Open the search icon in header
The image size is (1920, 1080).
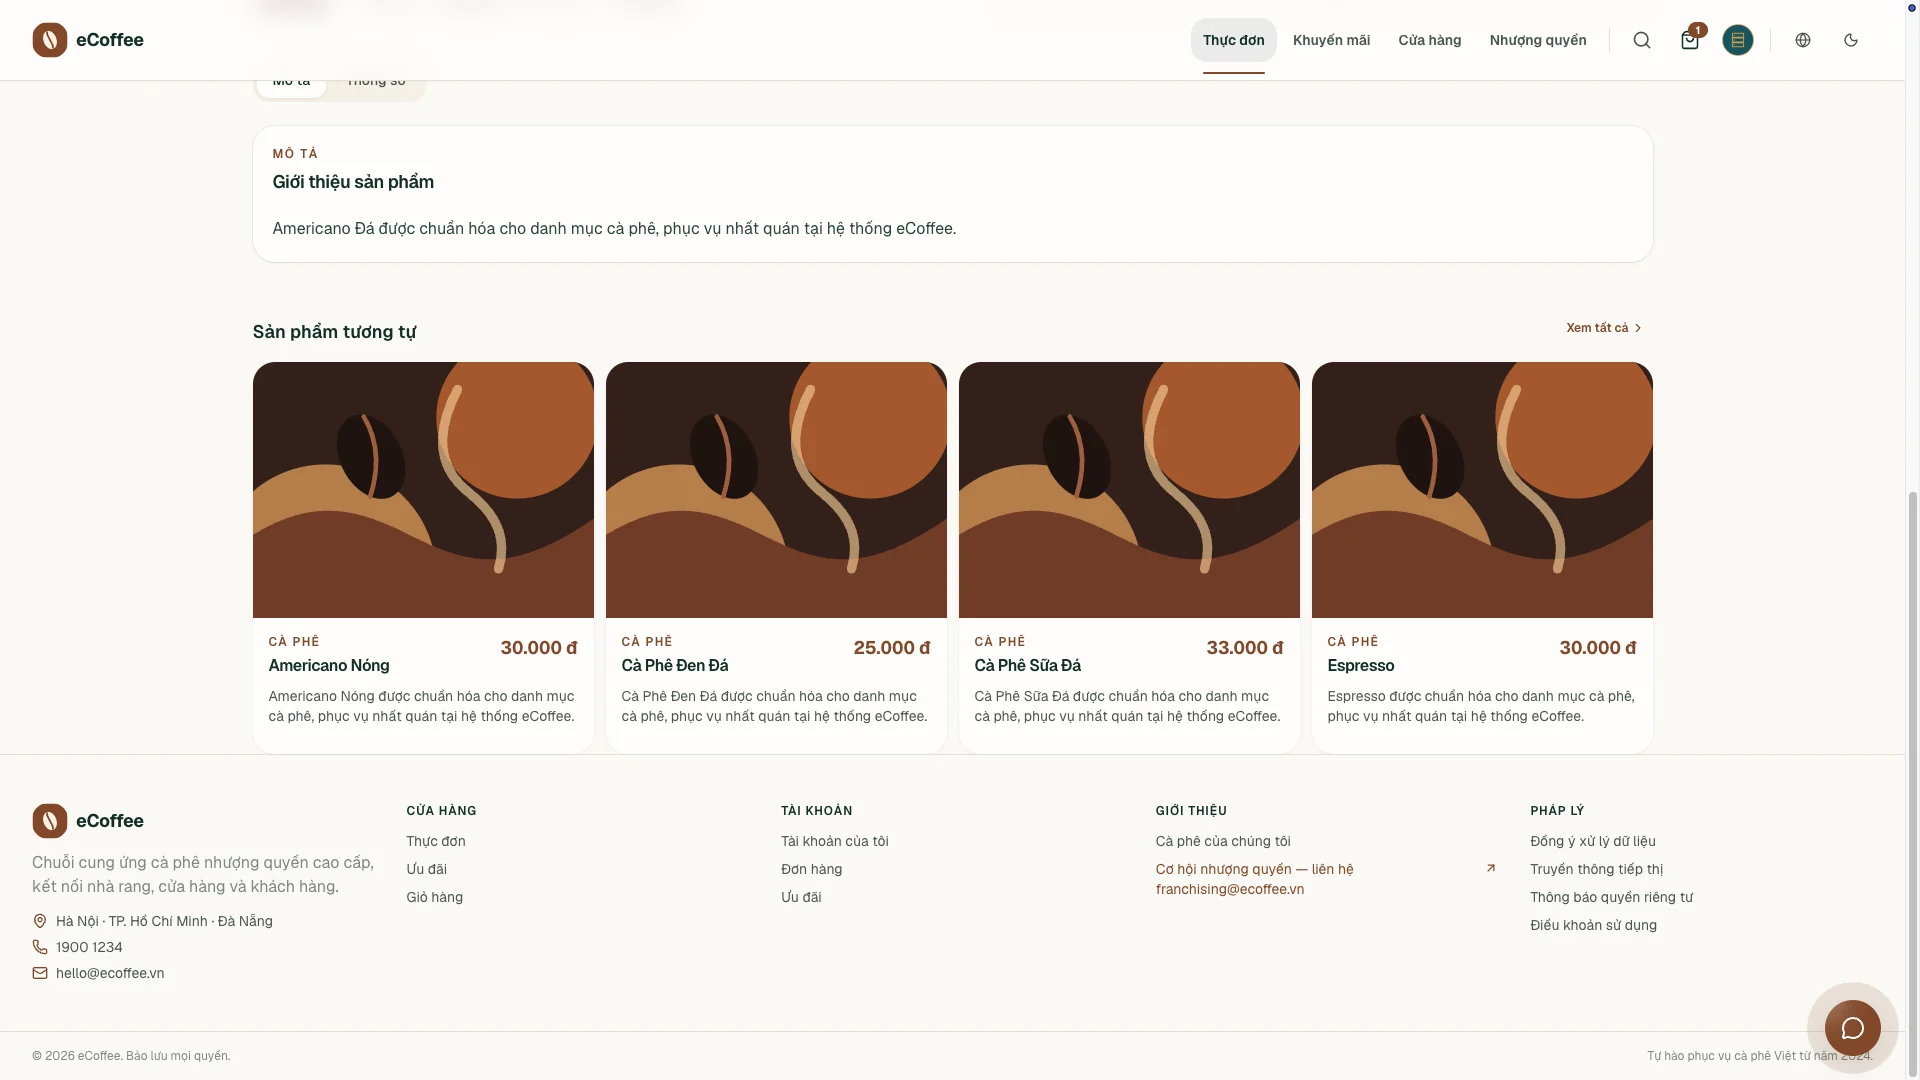[1642, 40]
